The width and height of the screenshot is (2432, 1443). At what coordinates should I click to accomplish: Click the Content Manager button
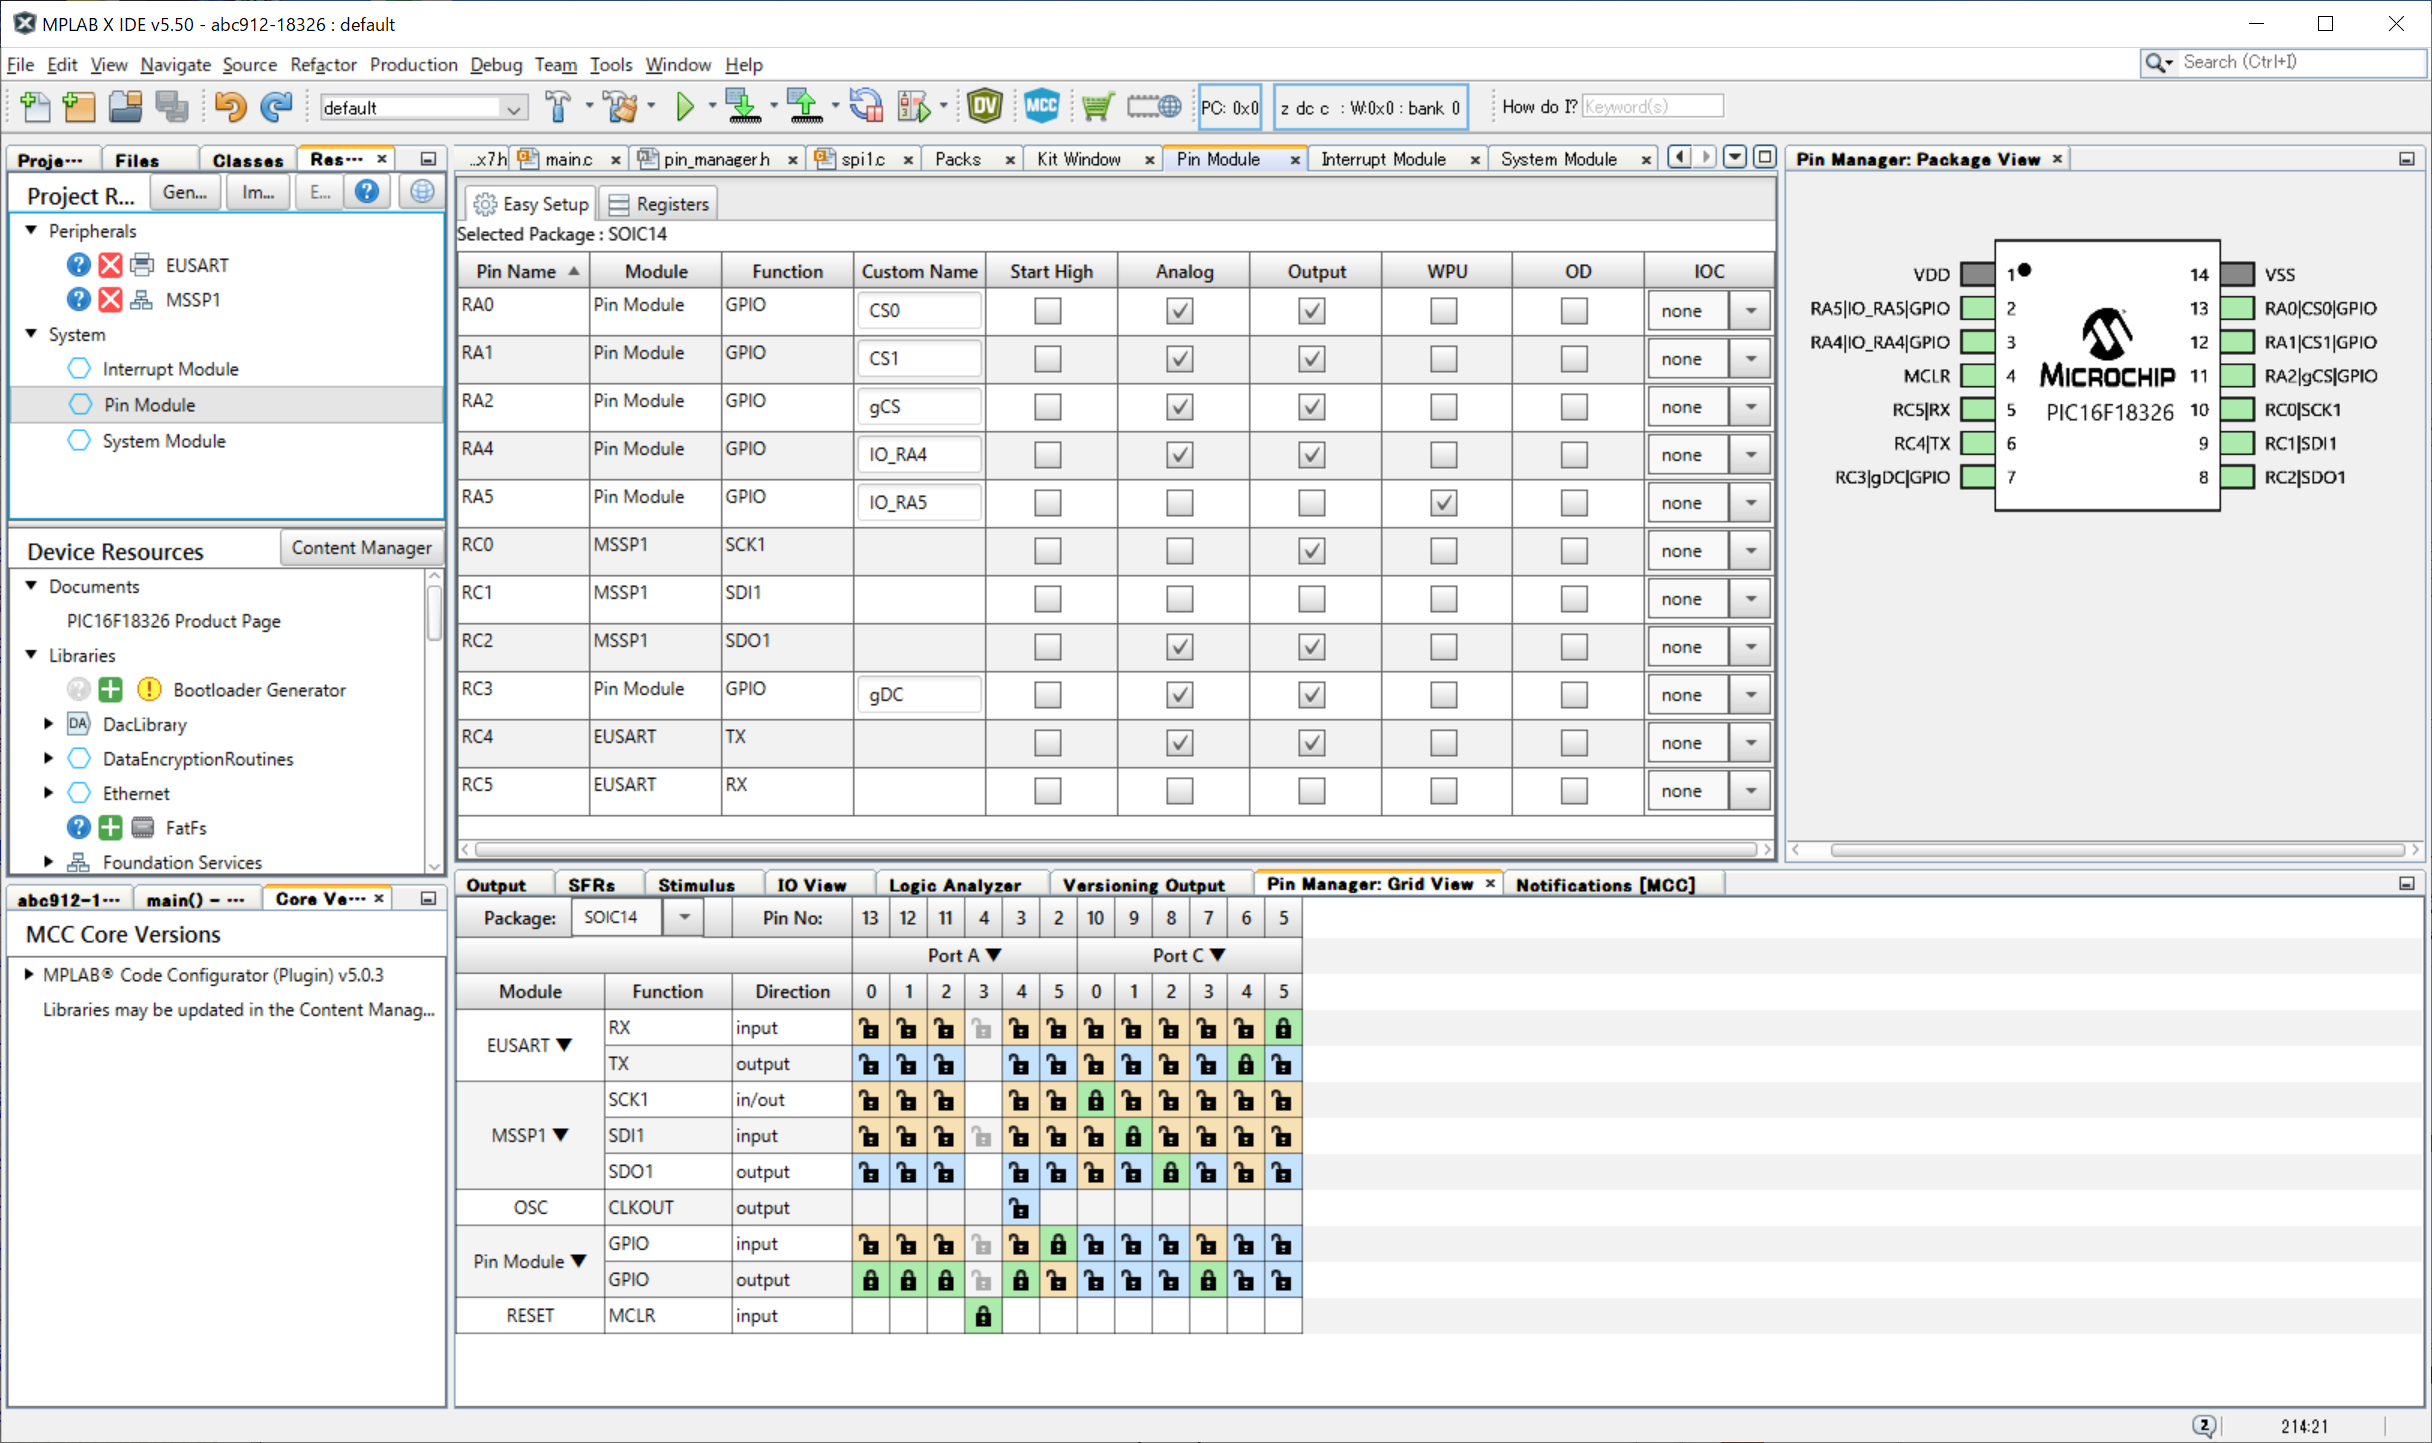[x=361, y=548]
